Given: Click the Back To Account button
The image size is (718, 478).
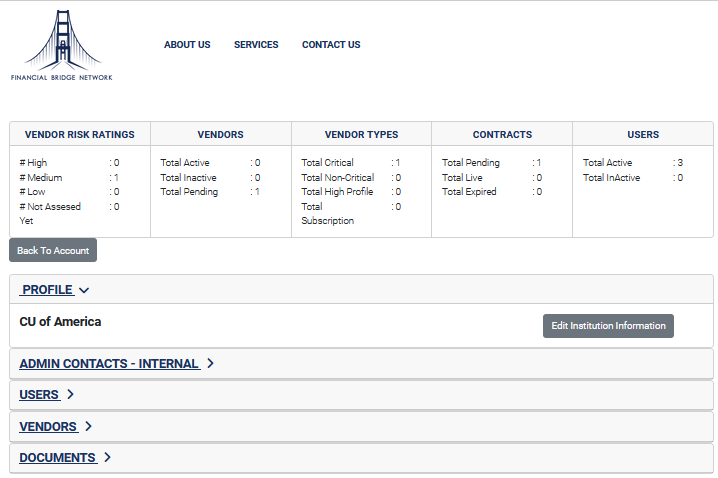Looking at the screenshot, I should (53, 250).
